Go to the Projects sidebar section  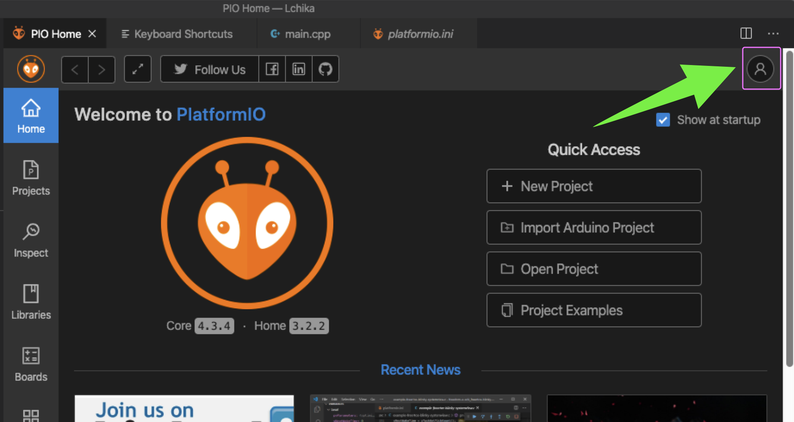[x=31, y=178]
